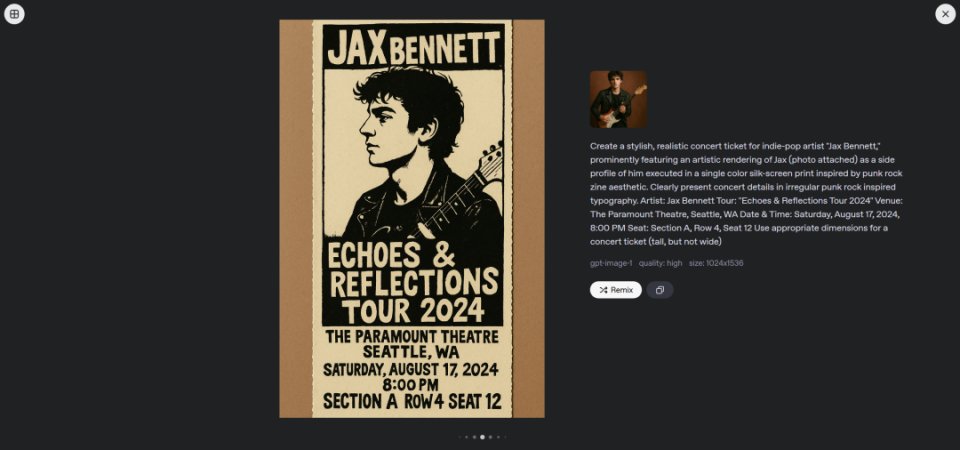Go to the second carousel dot

pyautogui.click(x=466, y=437)
